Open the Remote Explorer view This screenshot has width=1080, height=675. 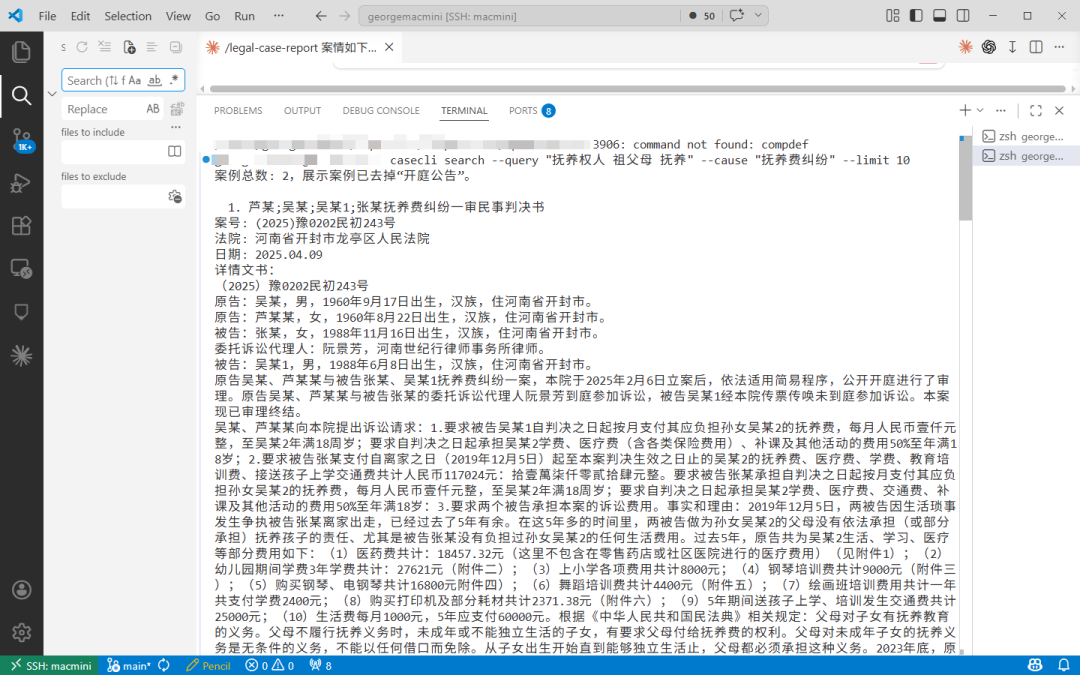pos(21,269)
